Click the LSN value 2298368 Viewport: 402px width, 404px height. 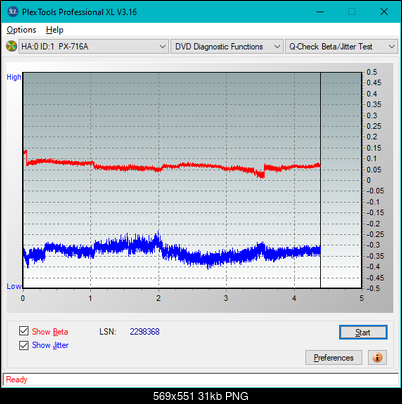pyautogui.click(x=145, y=332)
